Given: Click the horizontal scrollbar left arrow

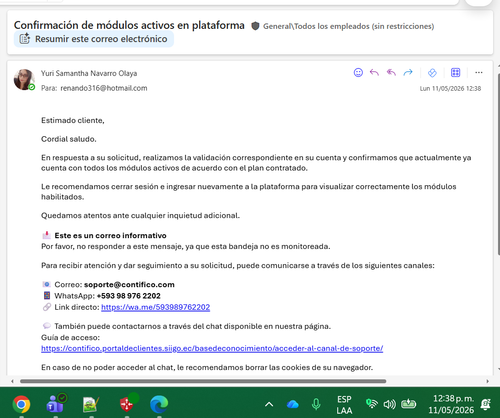Looking at the screenshot, I should click(x=12, y=381).
